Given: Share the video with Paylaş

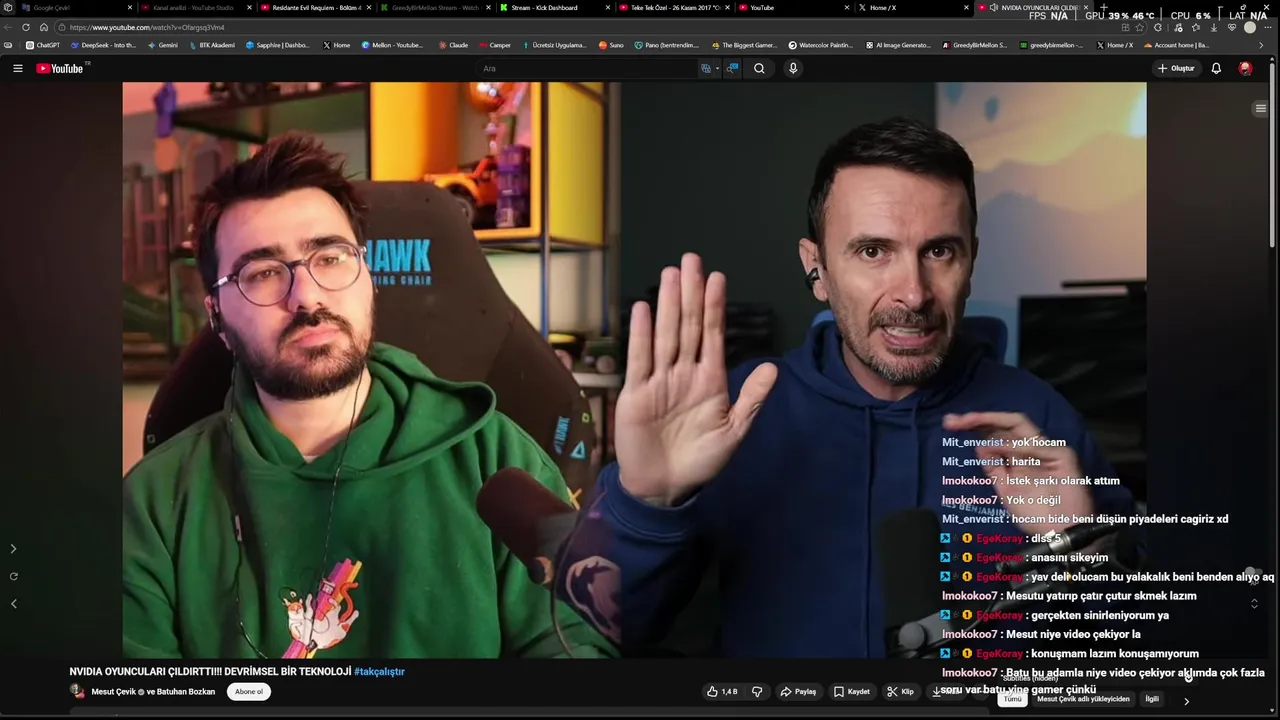Looking at the screenshot, I should [798, 691].
